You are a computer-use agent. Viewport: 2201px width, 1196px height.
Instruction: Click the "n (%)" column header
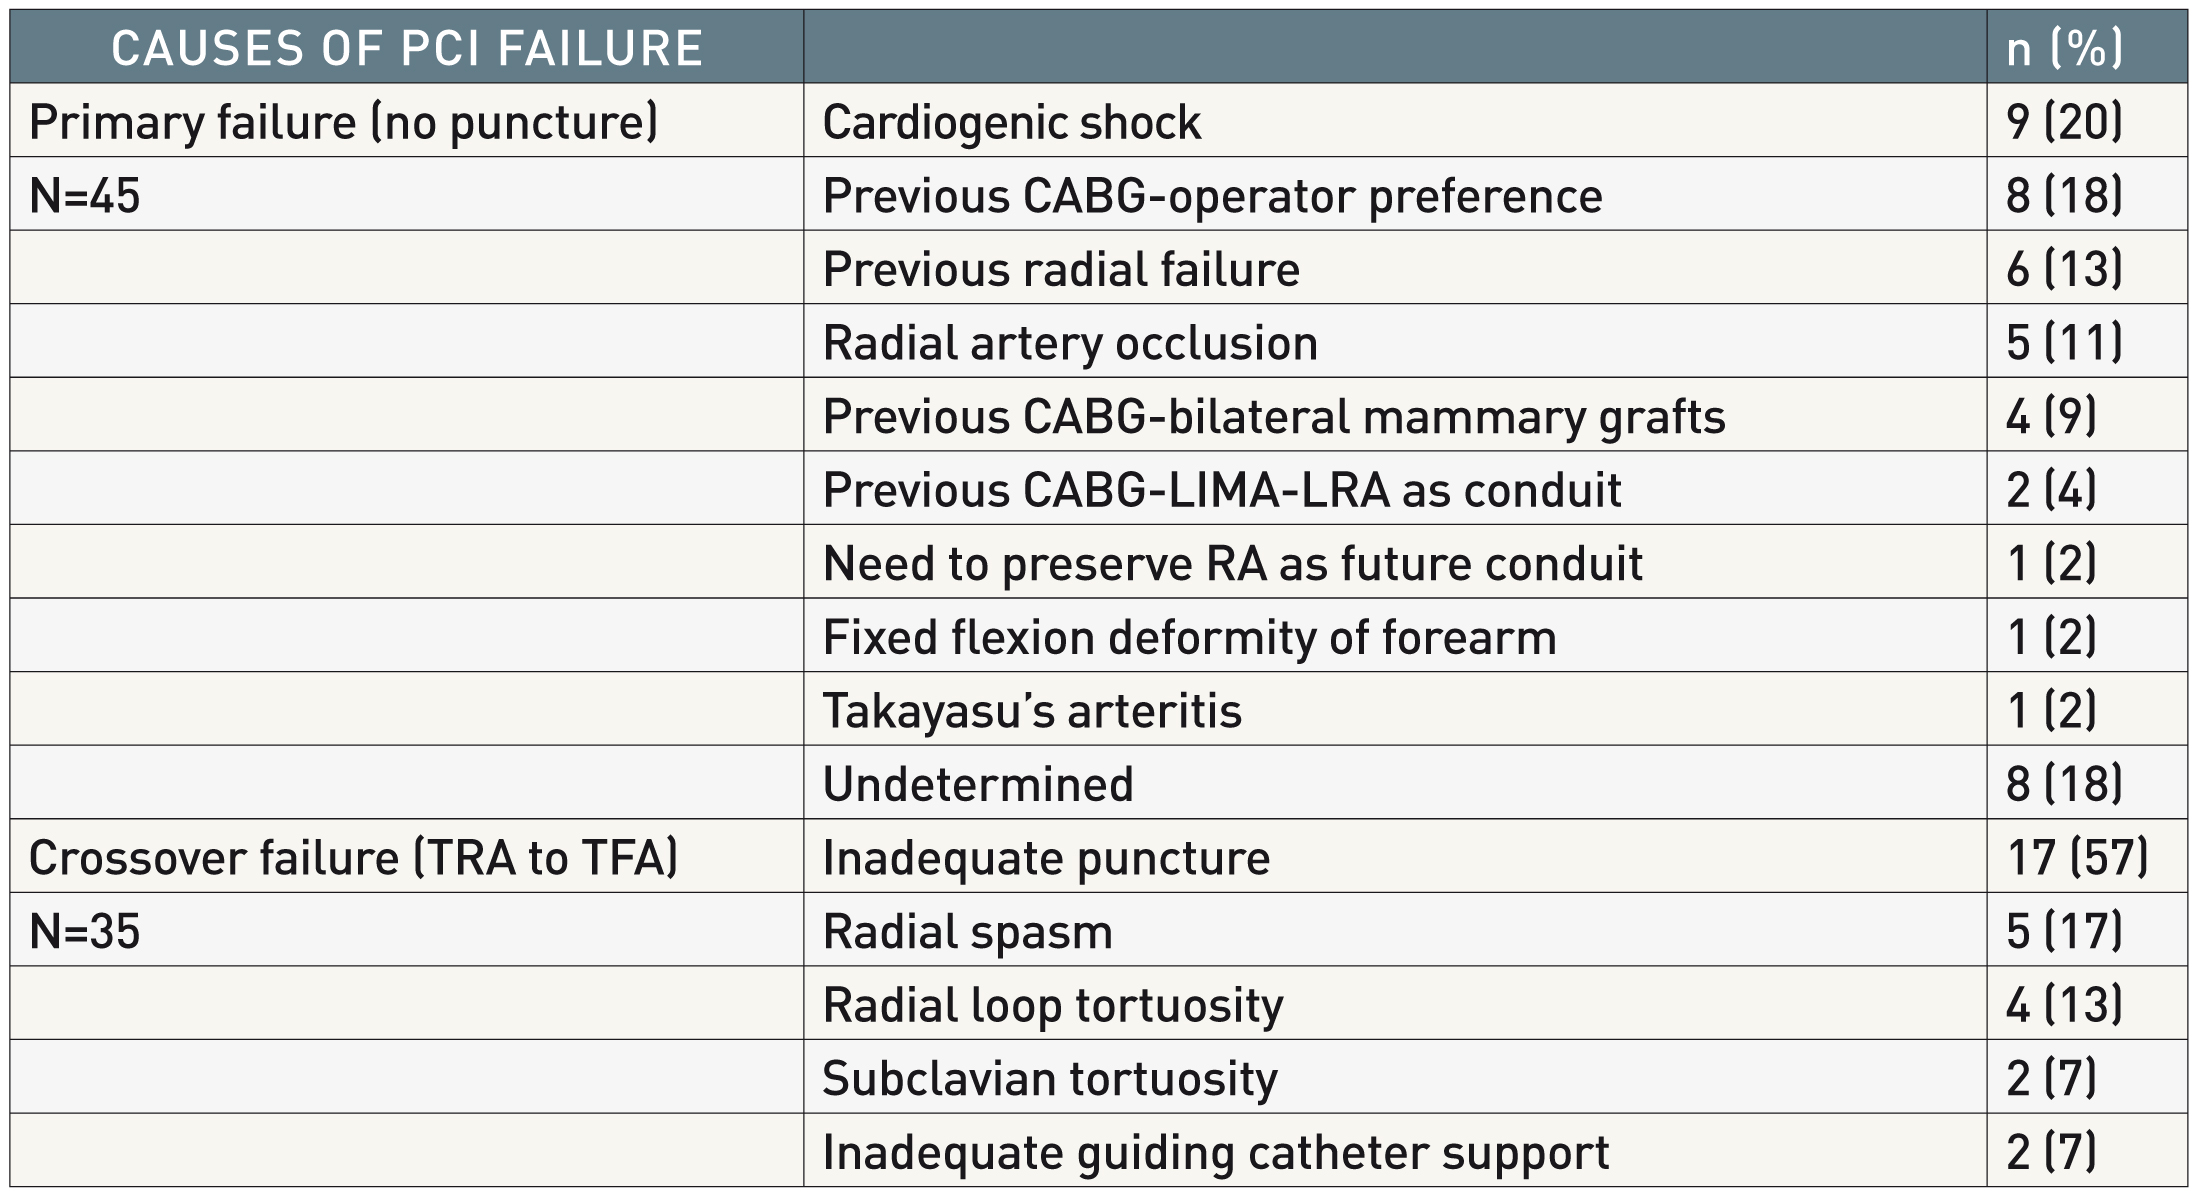(2064, 48)
